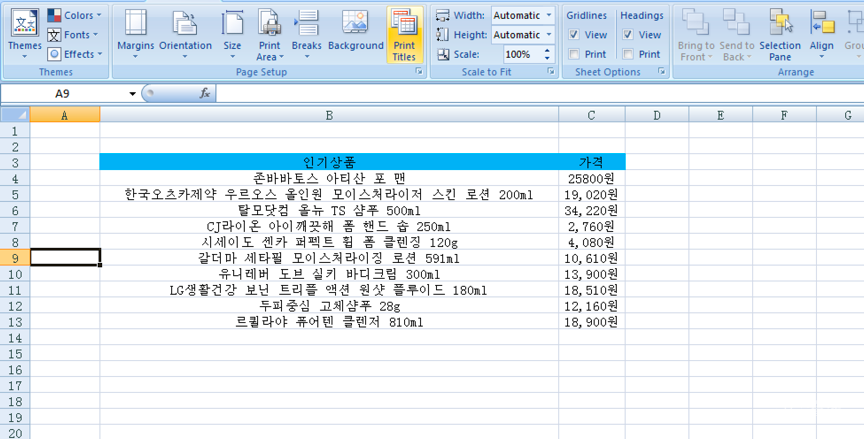Choose page Orientation
Screen dimensions: 864x439
(x=185, y=34)
